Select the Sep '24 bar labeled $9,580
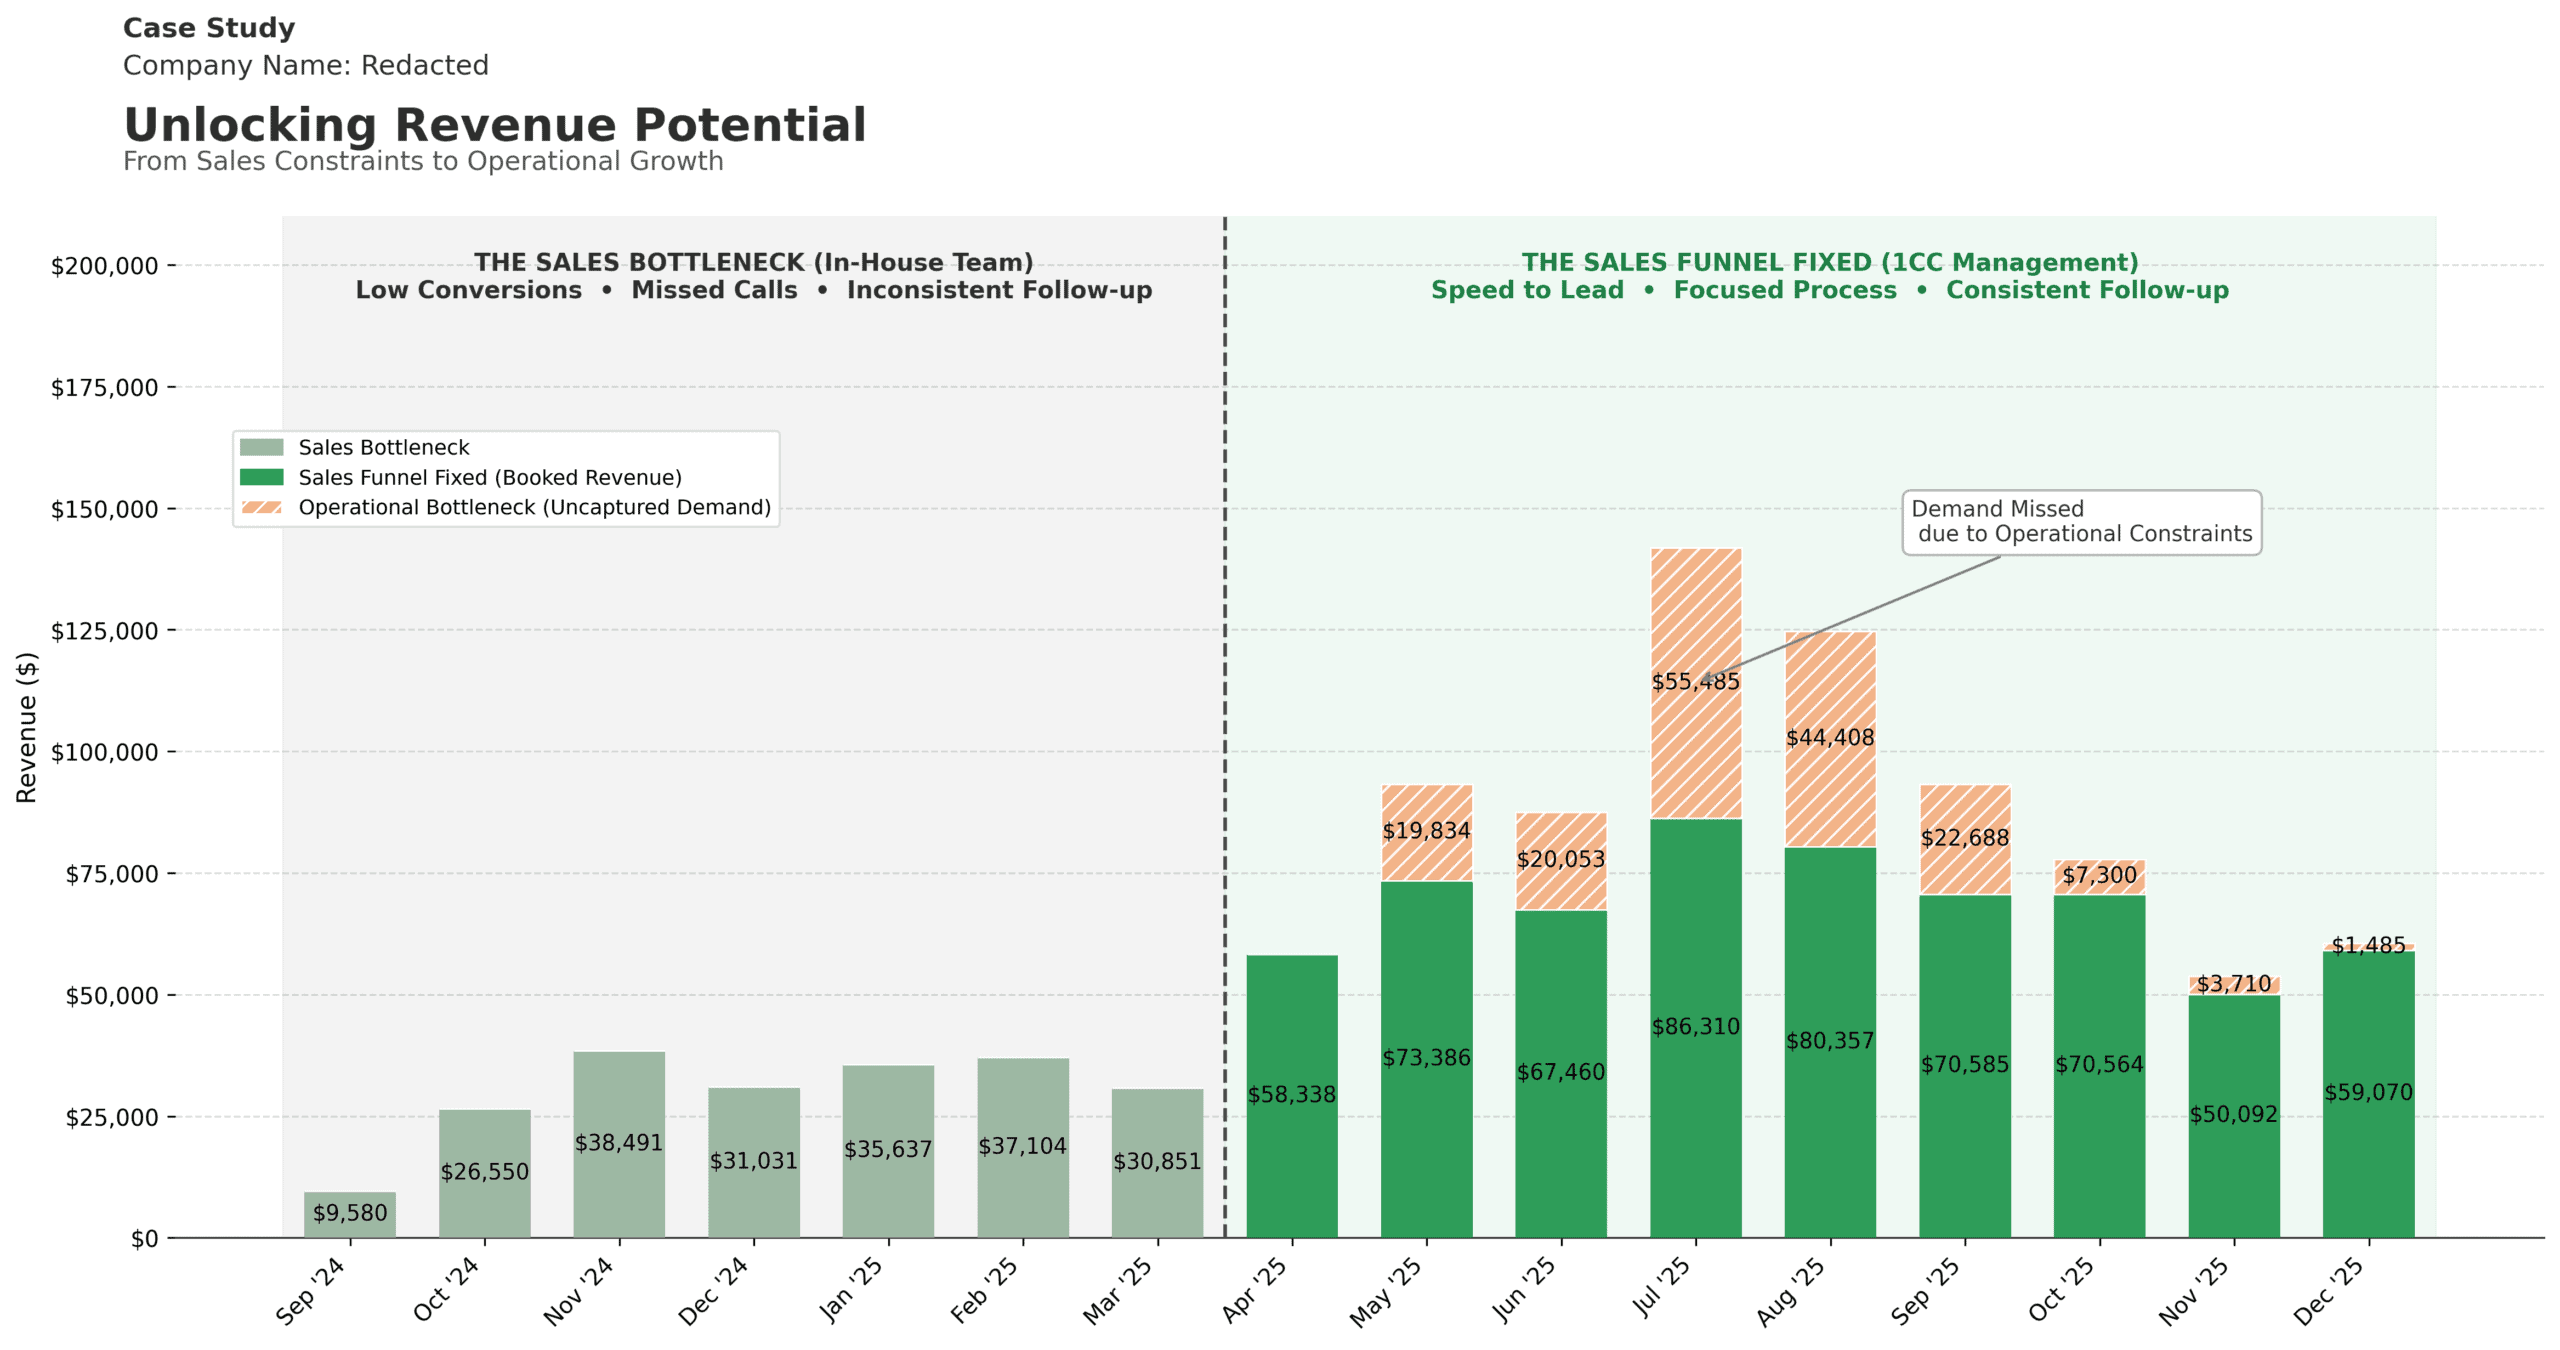This screenshot has height=1350, width=2560. (x=350, y=1214)
